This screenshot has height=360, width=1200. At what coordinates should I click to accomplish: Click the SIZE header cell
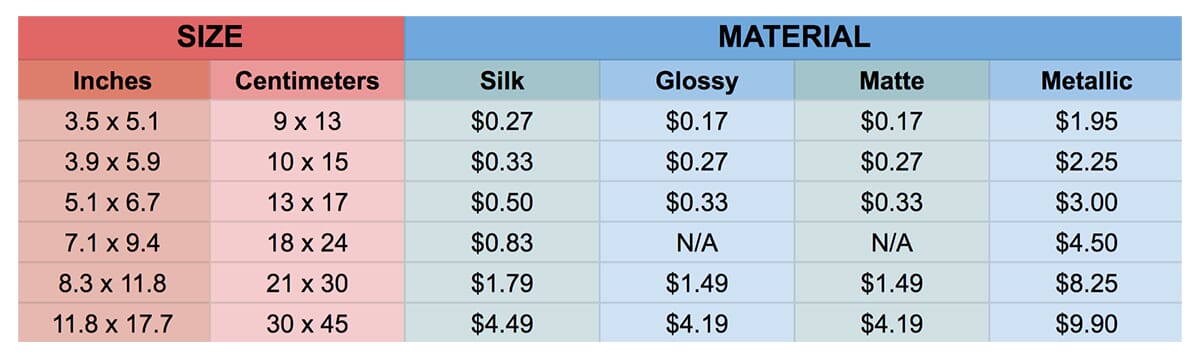(211, 38)
